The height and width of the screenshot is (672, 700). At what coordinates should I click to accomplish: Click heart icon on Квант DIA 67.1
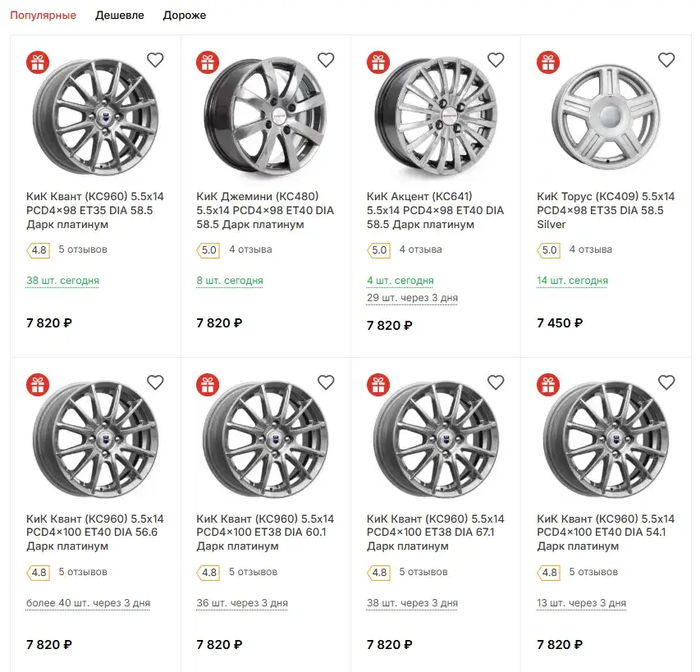[x=496, y=382]
